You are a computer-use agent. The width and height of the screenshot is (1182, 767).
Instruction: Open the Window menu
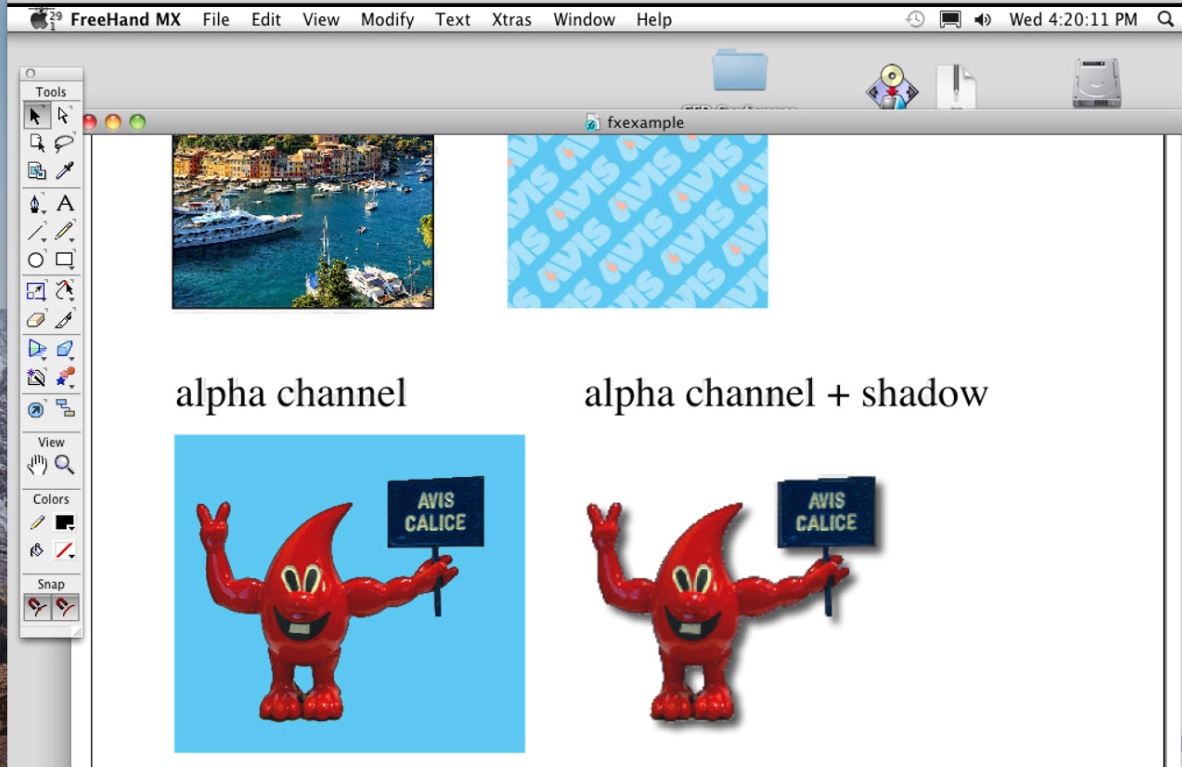[x=584, y=20]
